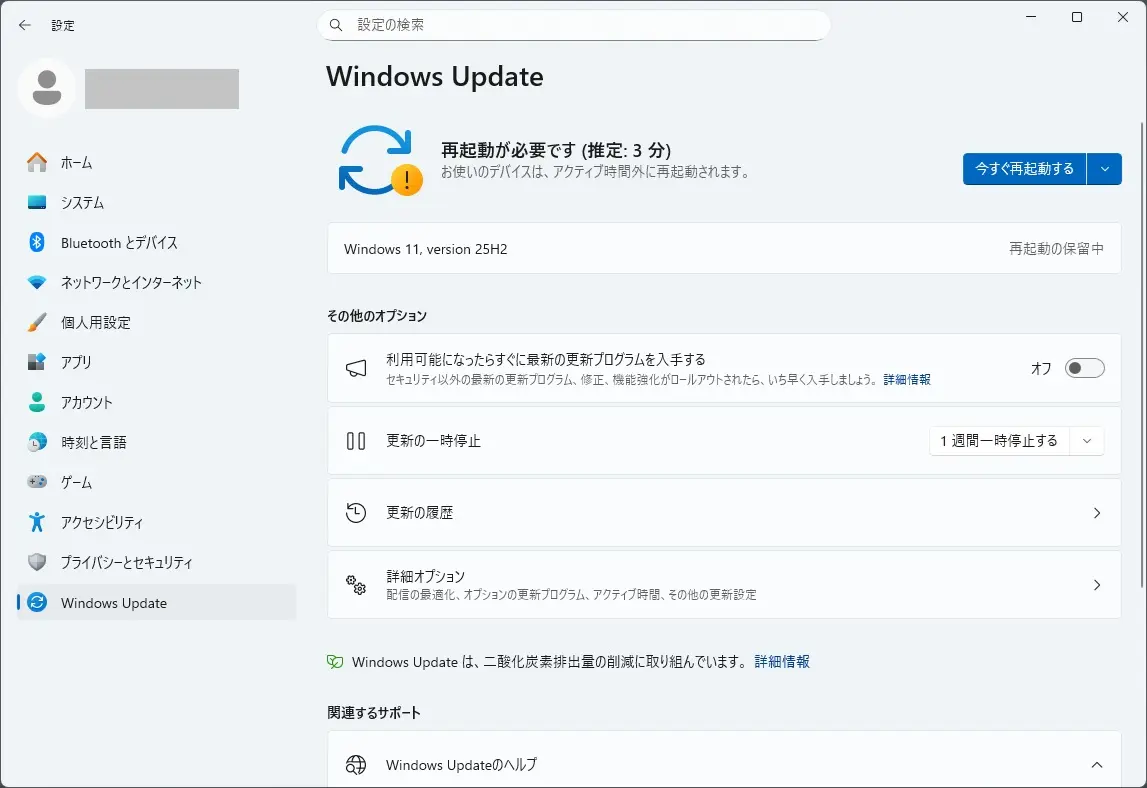Viewport: 1147px width, 788px height.
Task: Click the Bluetooth icon in sidebar
Action: click(37, 242)
